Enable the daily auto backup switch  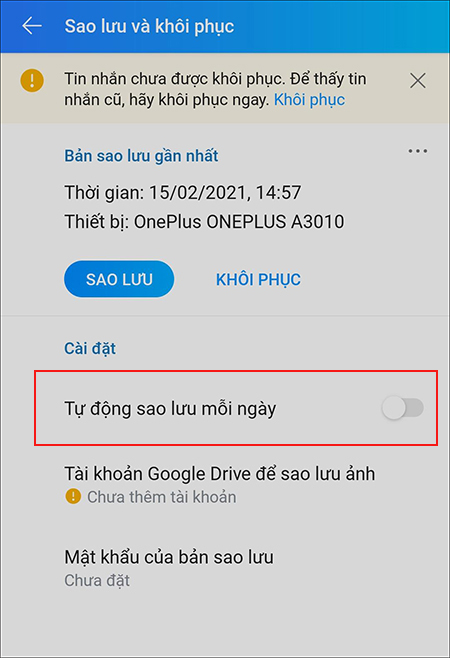(402, 407)
